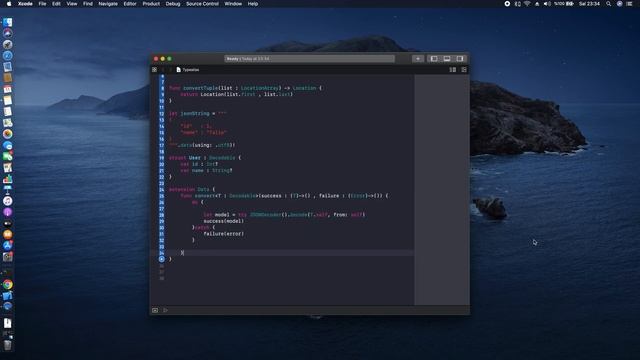640x360 pixels.
Task: Open the editor options menu in jump bar
Action: tap(453, 70)
